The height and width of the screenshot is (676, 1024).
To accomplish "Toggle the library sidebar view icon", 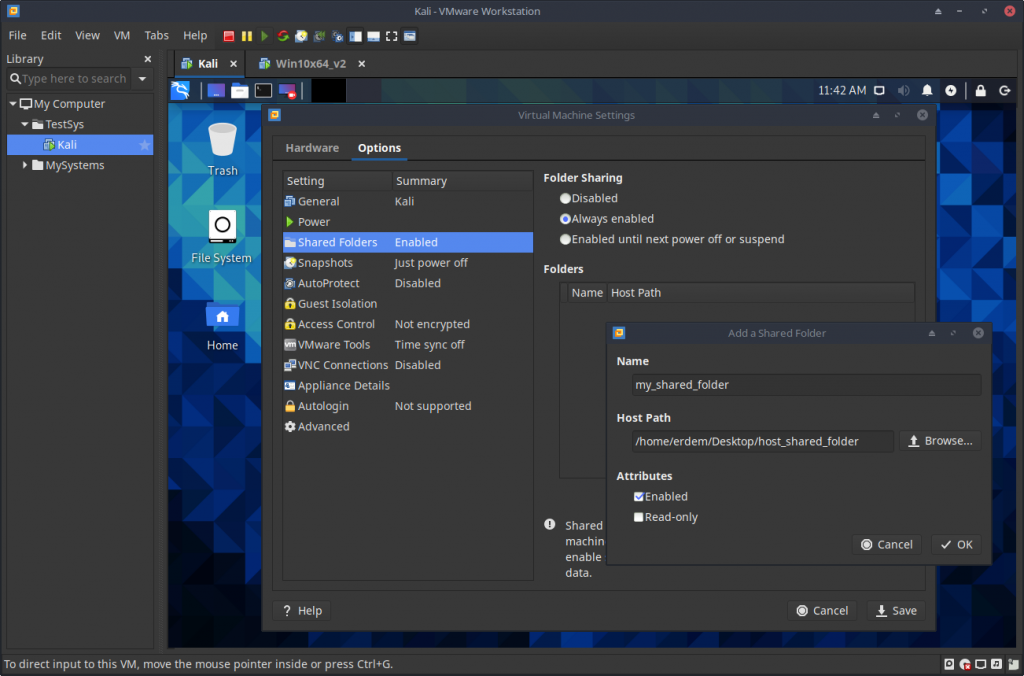I will (x=355, y=36).
